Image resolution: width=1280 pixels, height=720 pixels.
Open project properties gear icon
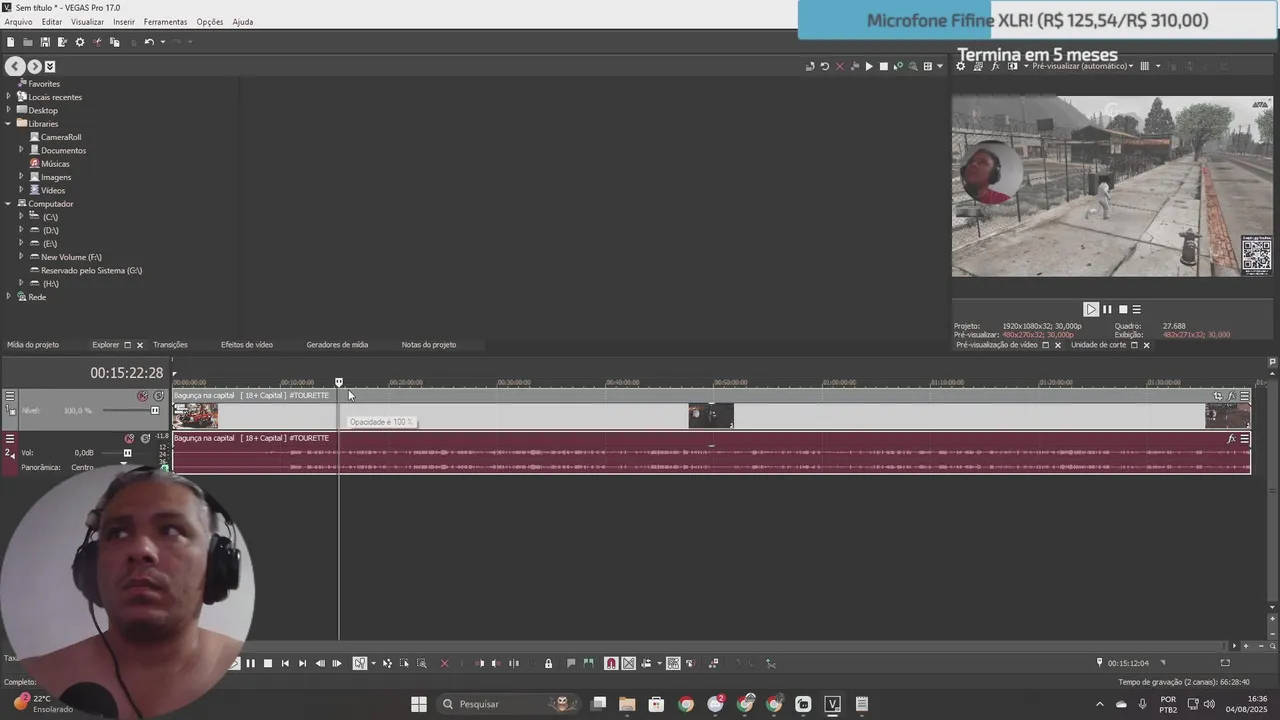point(80,42)
